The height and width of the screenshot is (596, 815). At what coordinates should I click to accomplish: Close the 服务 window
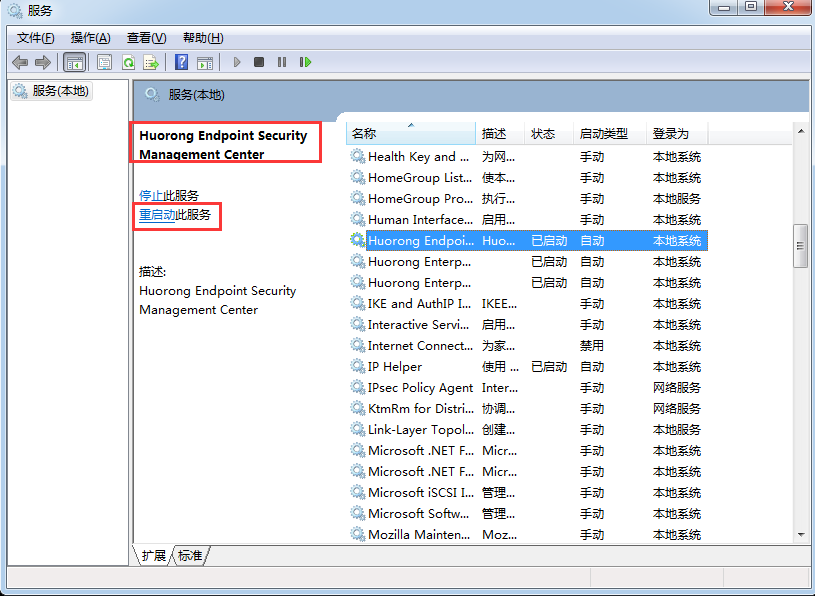(x=789, y=7)
